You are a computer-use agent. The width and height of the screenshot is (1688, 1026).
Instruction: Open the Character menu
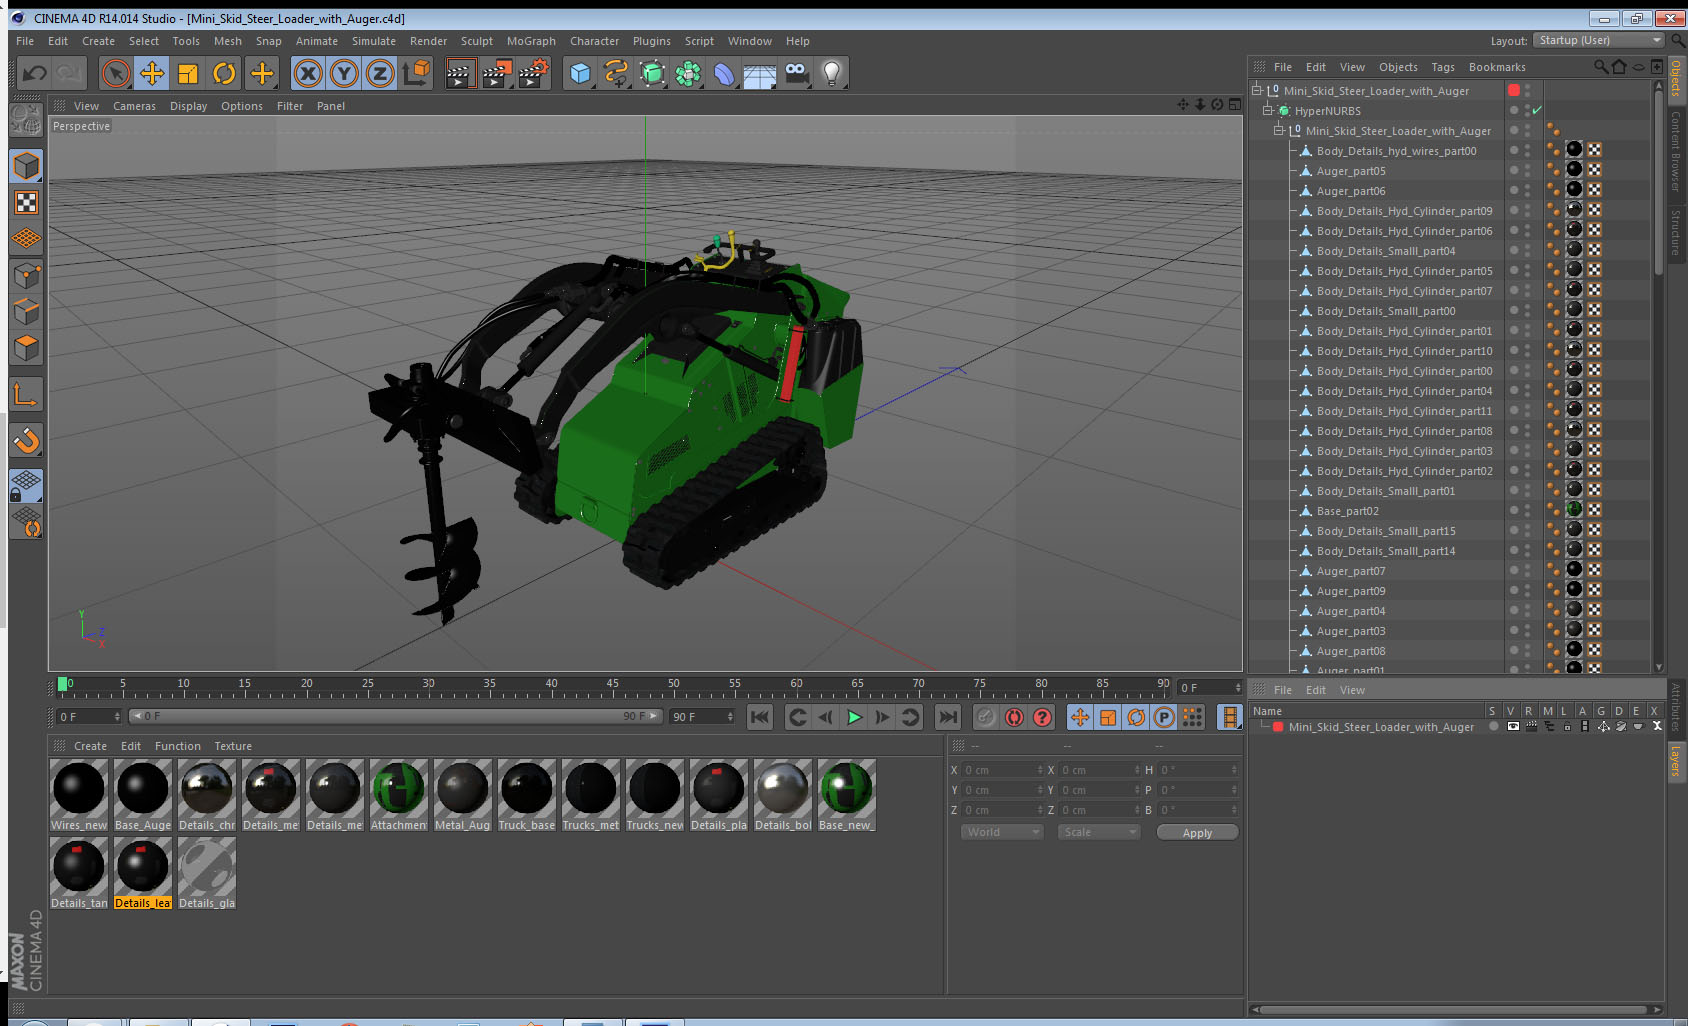point(594,41)
